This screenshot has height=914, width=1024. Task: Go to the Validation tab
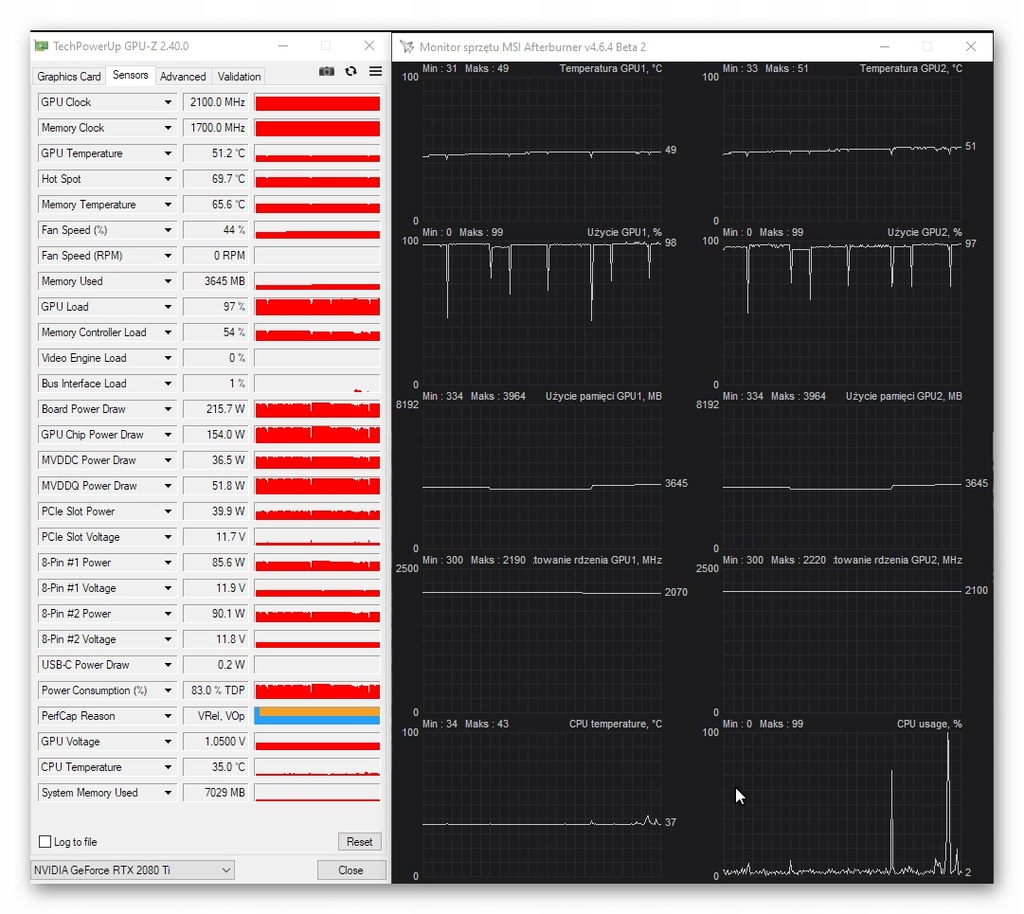coord(239,76)
